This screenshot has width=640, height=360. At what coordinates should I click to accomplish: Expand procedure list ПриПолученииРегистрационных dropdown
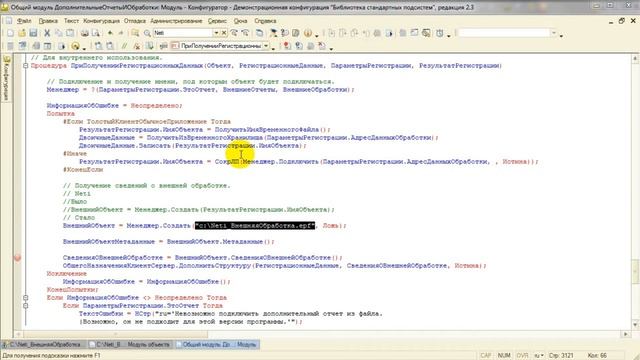(x=266, y=46)
